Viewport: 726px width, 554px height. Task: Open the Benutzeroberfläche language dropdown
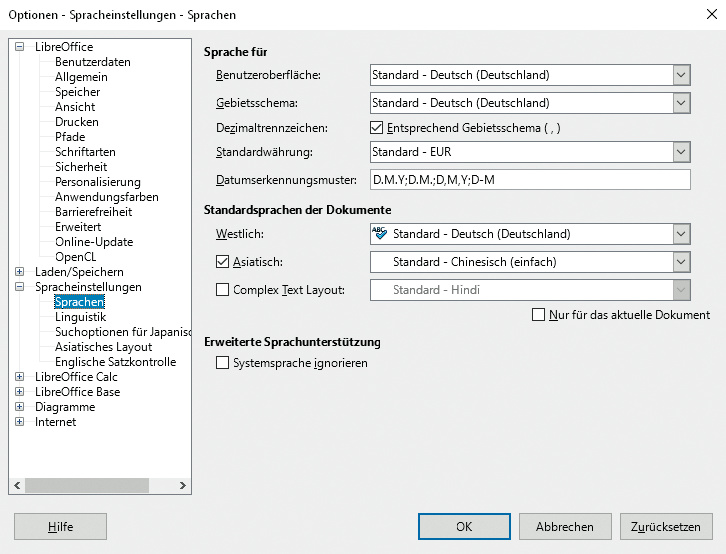(x=681, y=75)
